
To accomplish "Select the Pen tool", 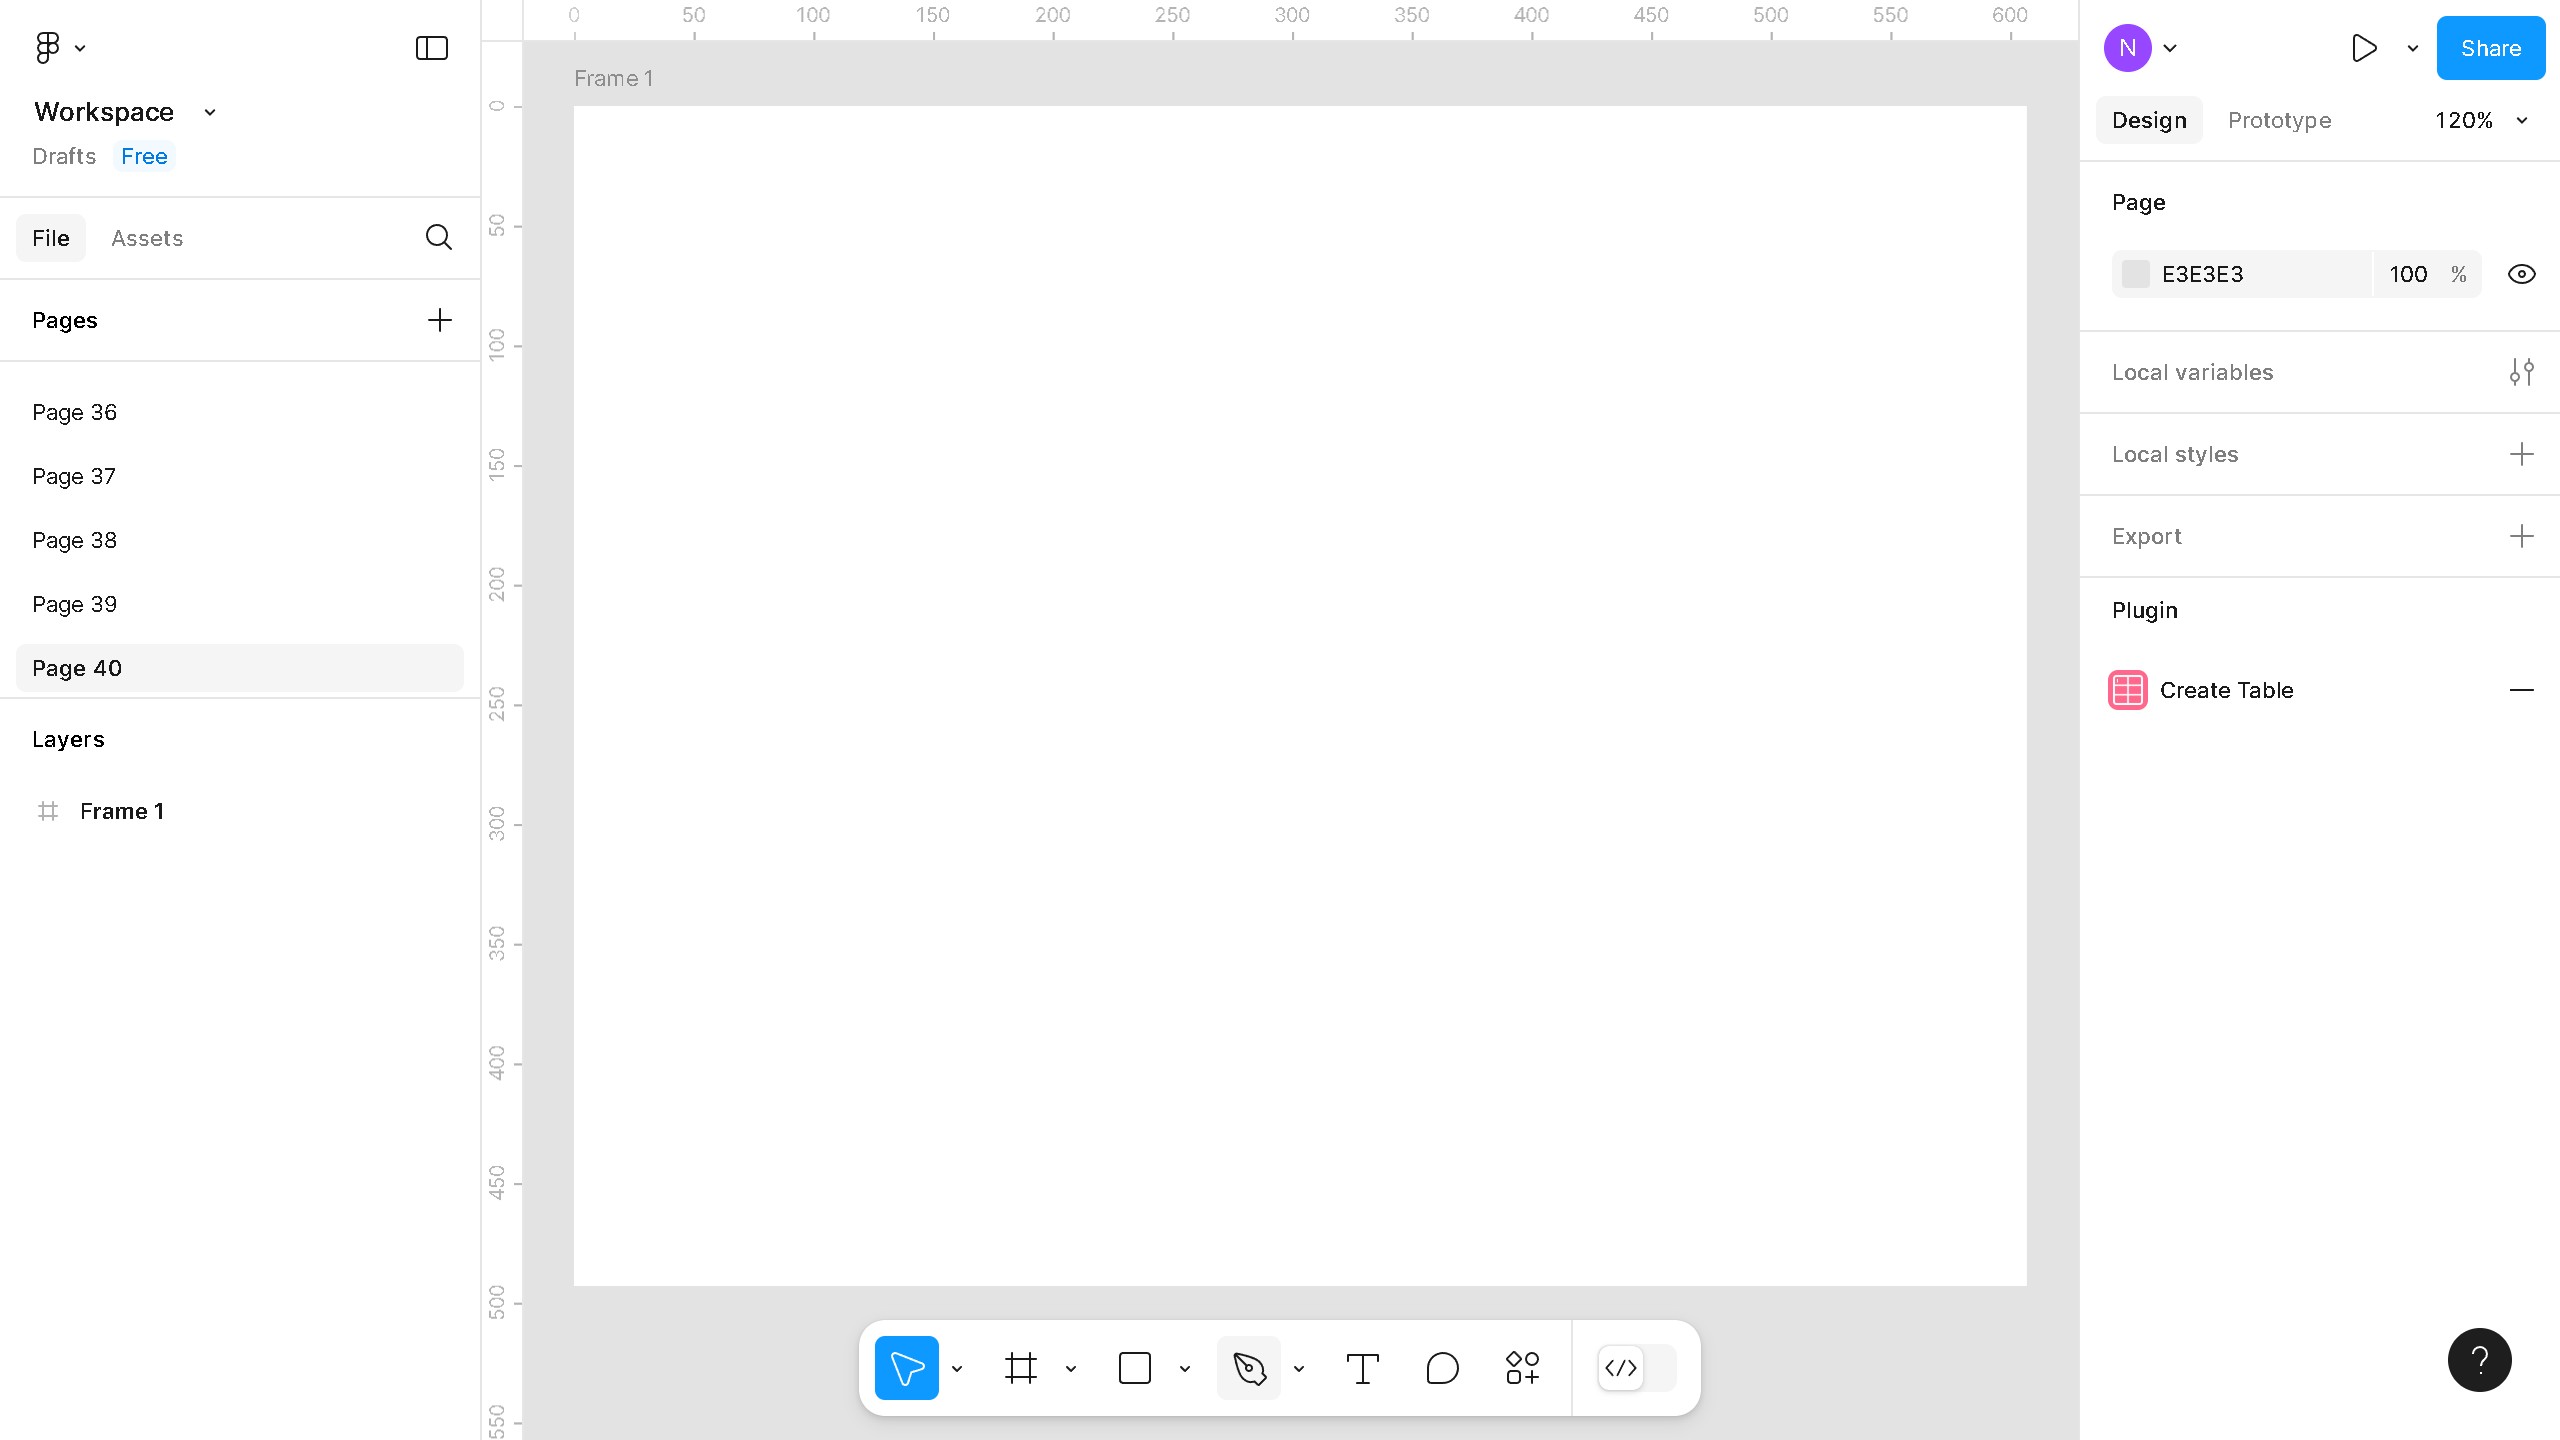I will 1251,1368.
